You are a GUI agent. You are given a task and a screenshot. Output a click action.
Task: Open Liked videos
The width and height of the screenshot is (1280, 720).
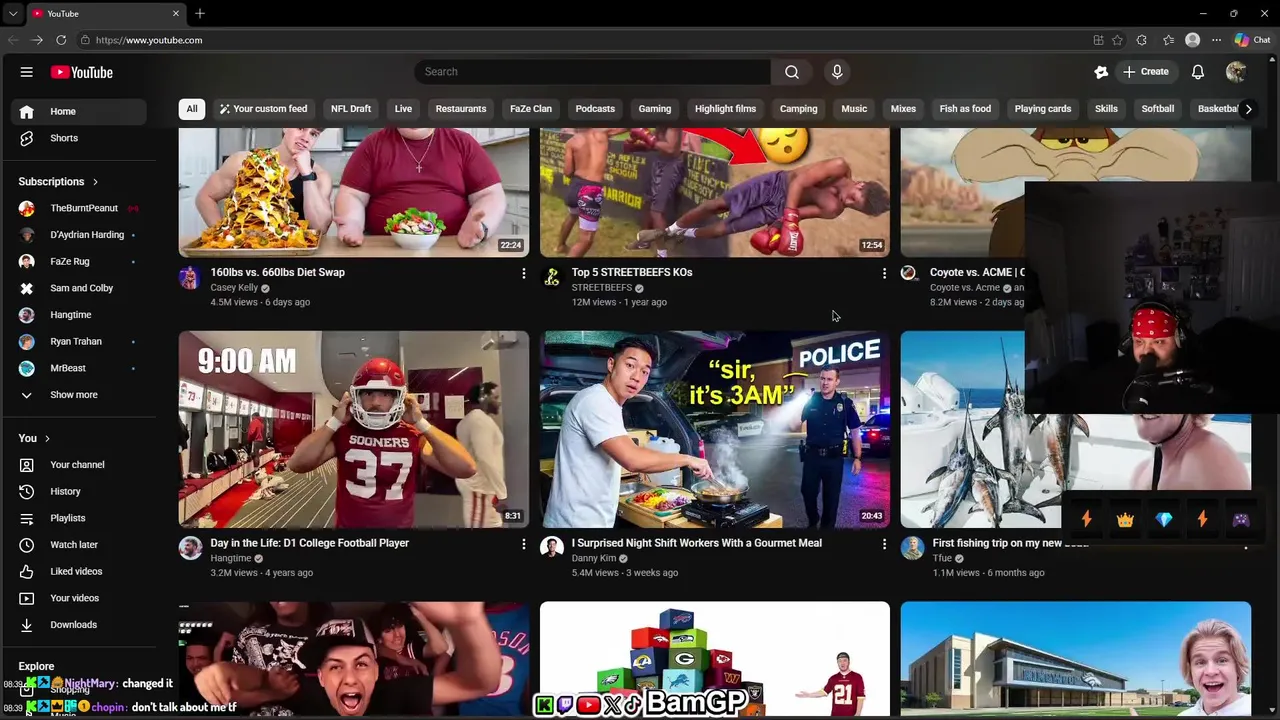point(78,571)
